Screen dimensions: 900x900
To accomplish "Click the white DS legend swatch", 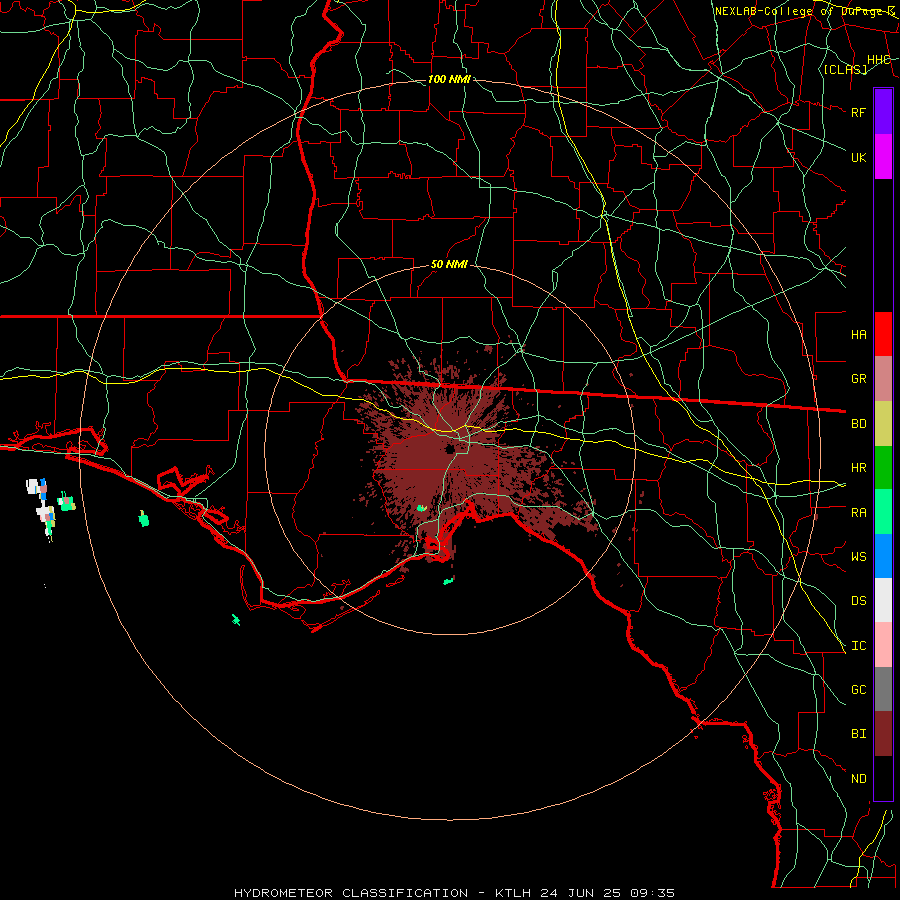I will [x=883, y=600].
